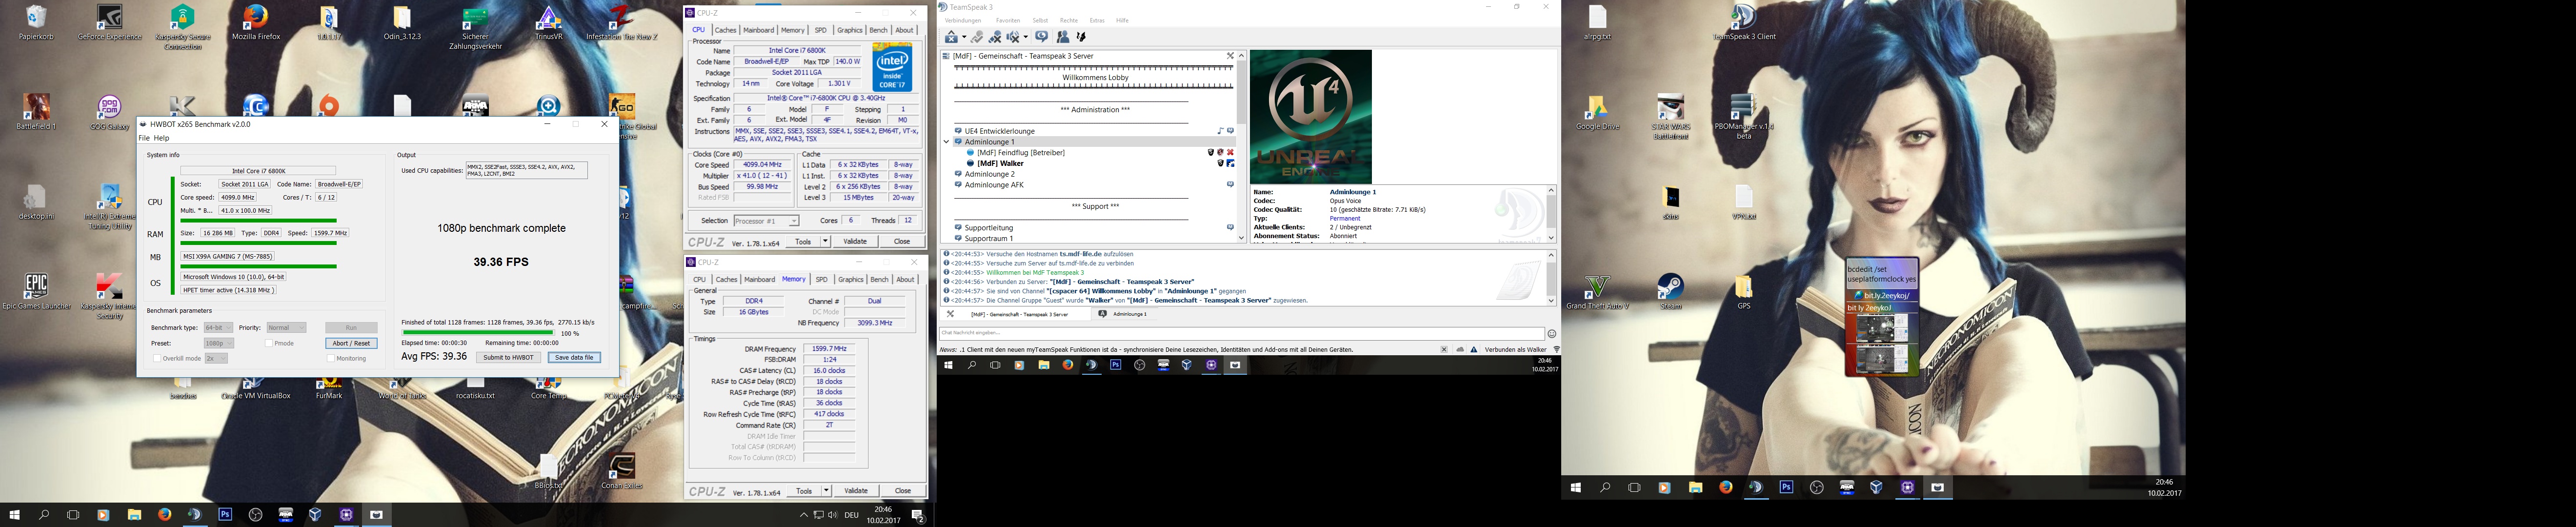Click Submit to HWBOT button
Image resolution: width=2576 pixels, height=527 pixels.
508,357
